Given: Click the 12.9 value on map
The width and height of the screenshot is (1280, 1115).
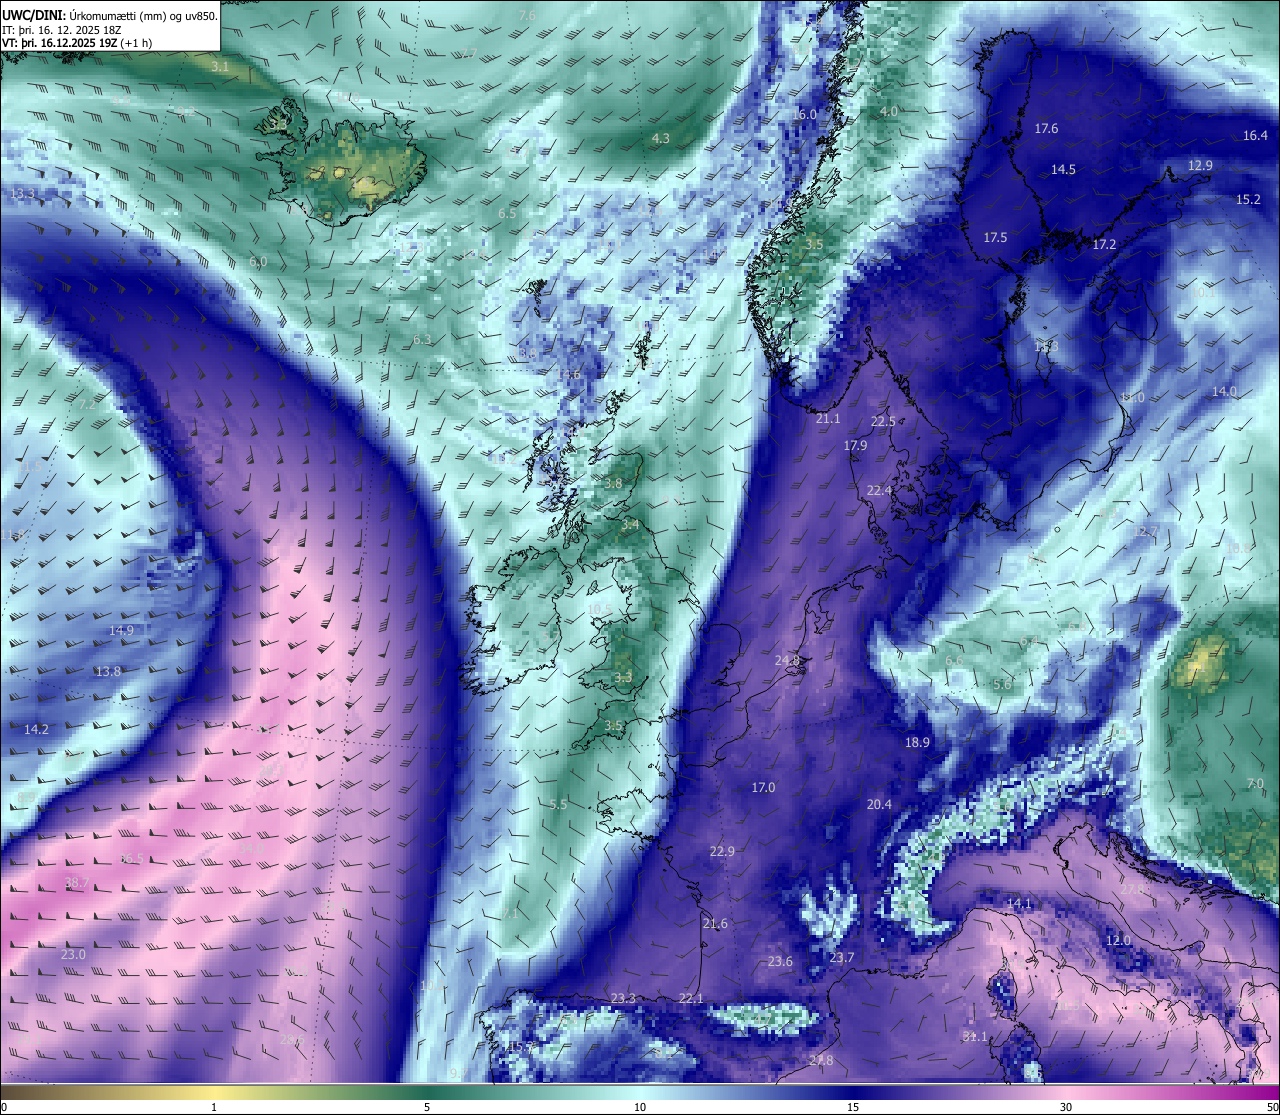Looking at the screenshot, I should (x=1200, y=165).
